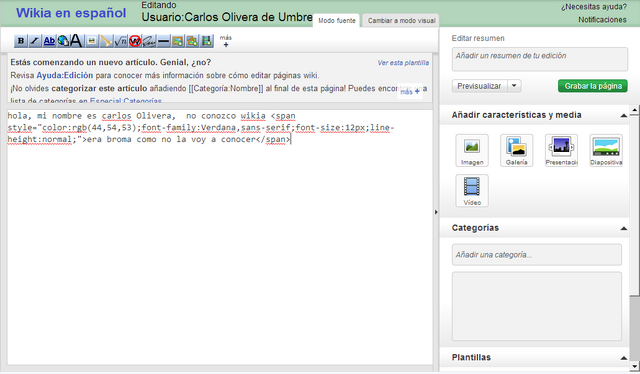Focus the 'Añadir una categoría' field
The image size is (640, 374).
coord(537,255)
